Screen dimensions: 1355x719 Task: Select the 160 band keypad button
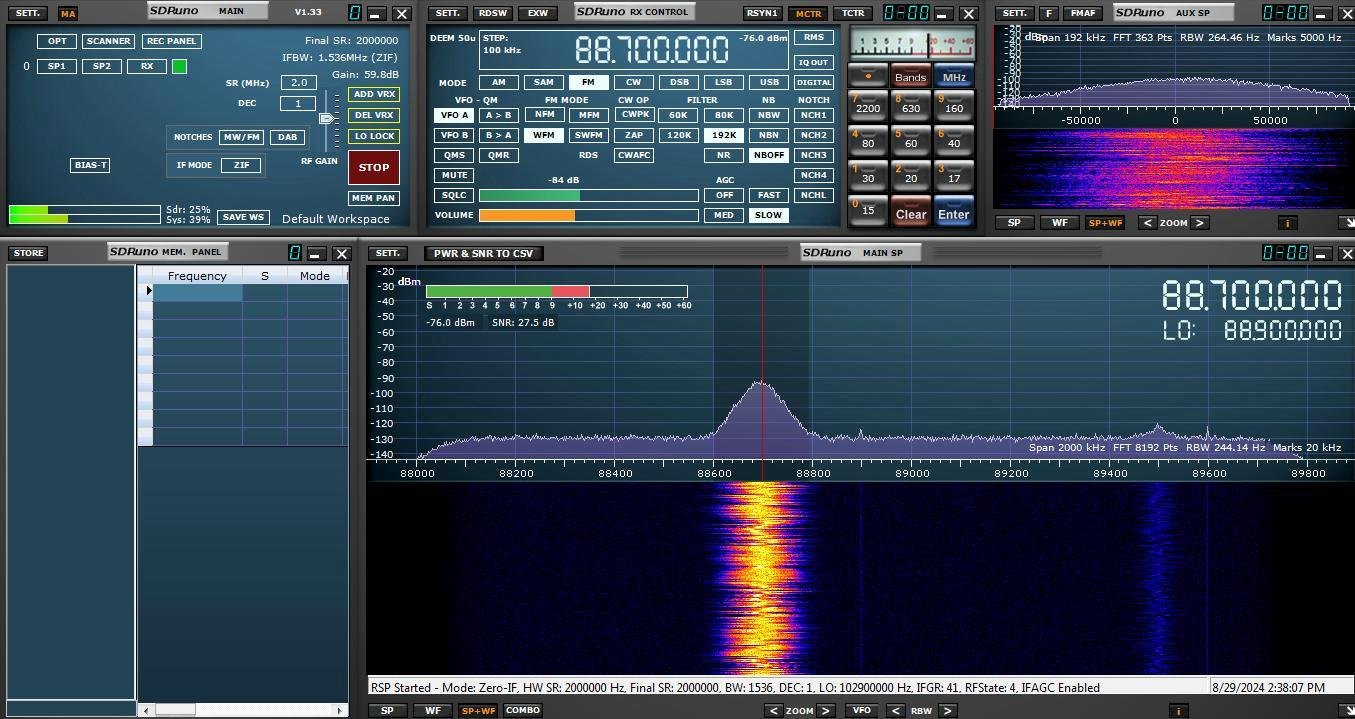coord(954,106)
